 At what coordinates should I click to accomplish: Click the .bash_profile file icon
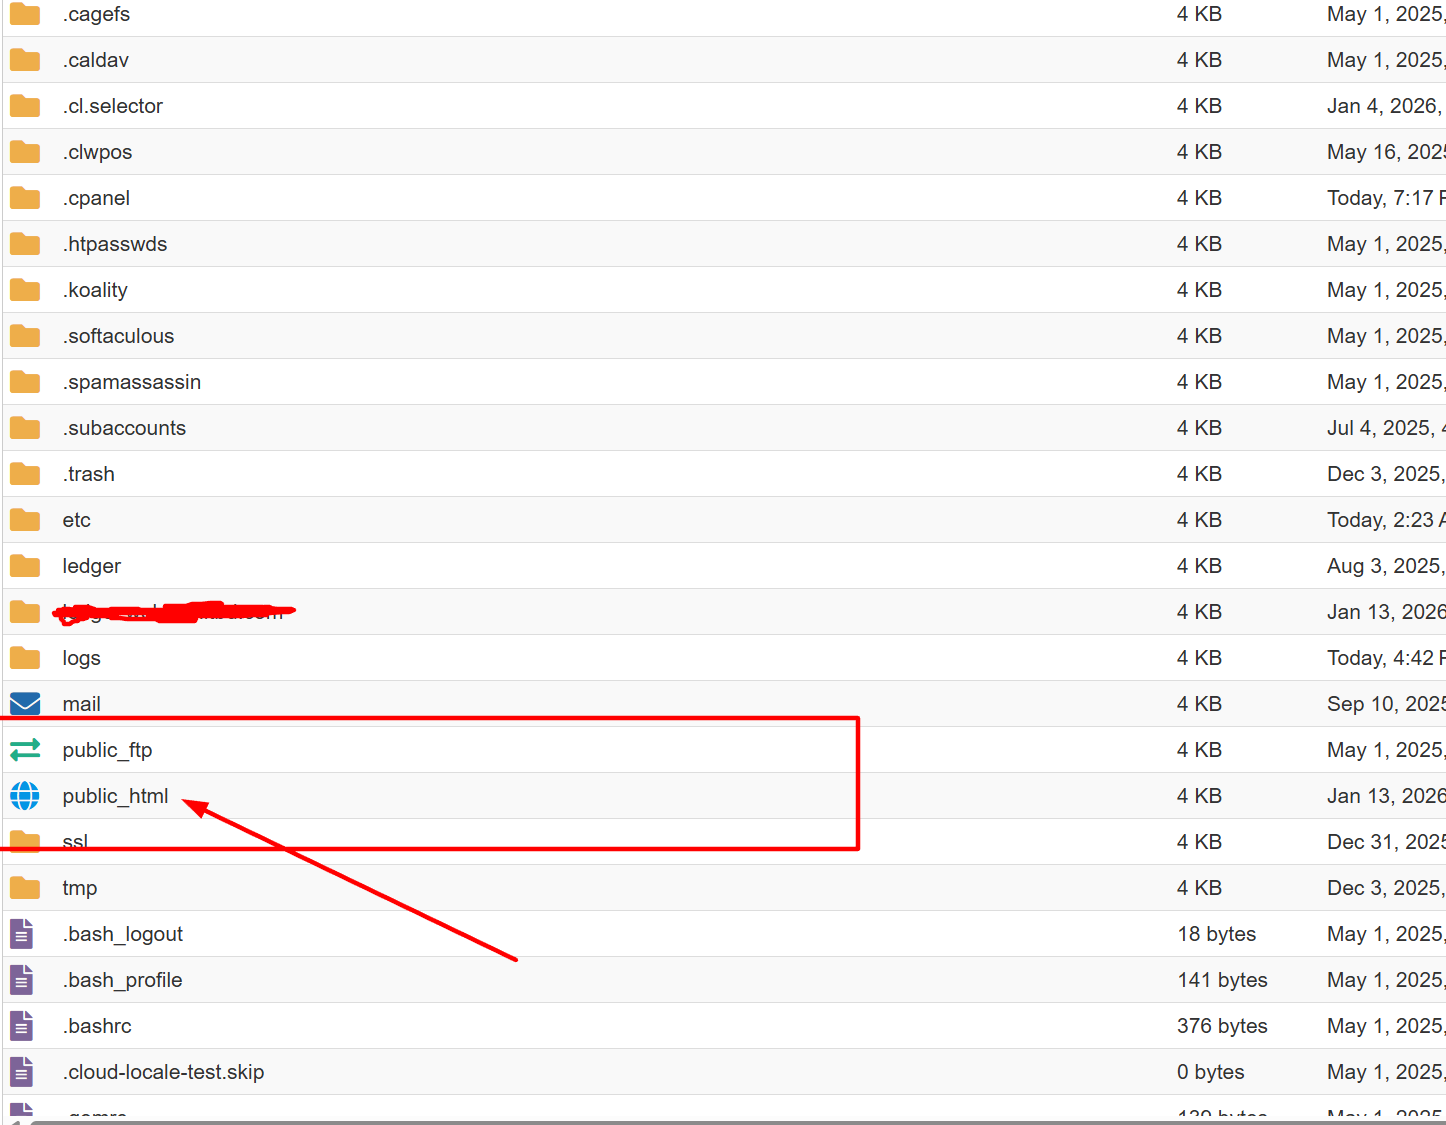click(x=21, y=980)
